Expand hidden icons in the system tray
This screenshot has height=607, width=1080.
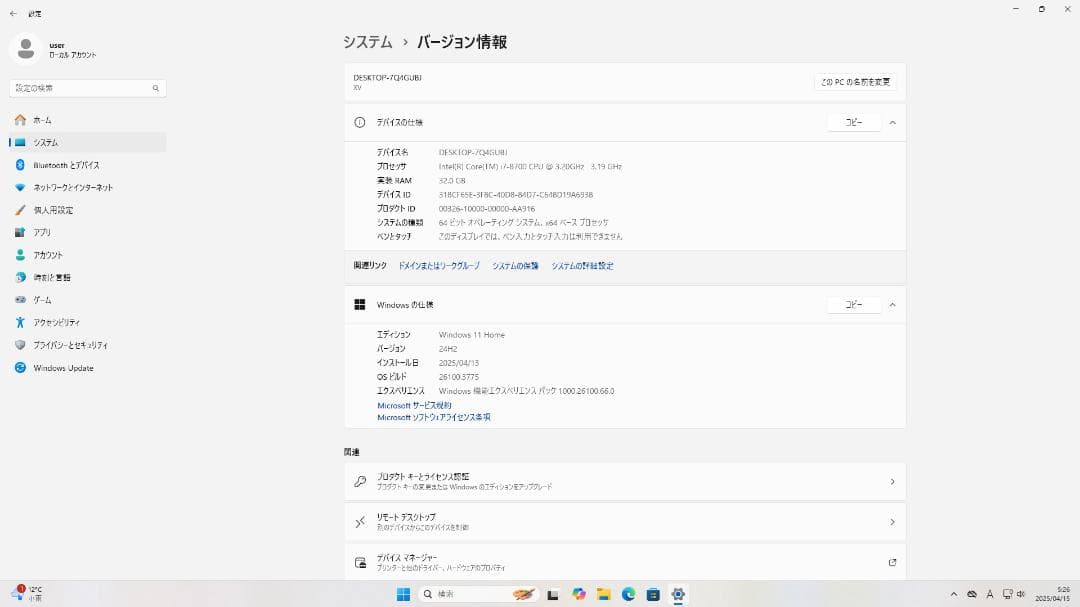click(954, 593)
